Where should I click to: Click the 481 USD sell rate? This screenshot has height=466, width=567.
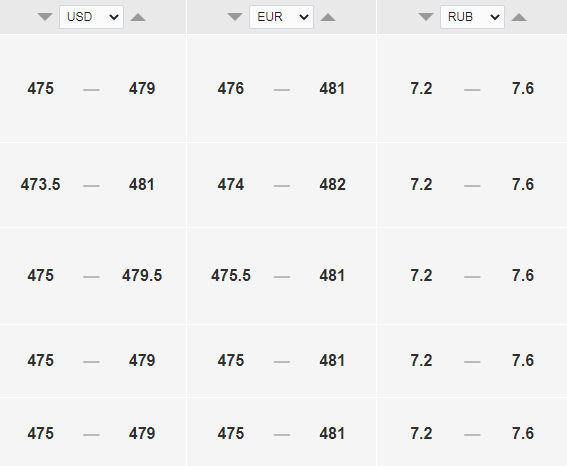point(142,185)
